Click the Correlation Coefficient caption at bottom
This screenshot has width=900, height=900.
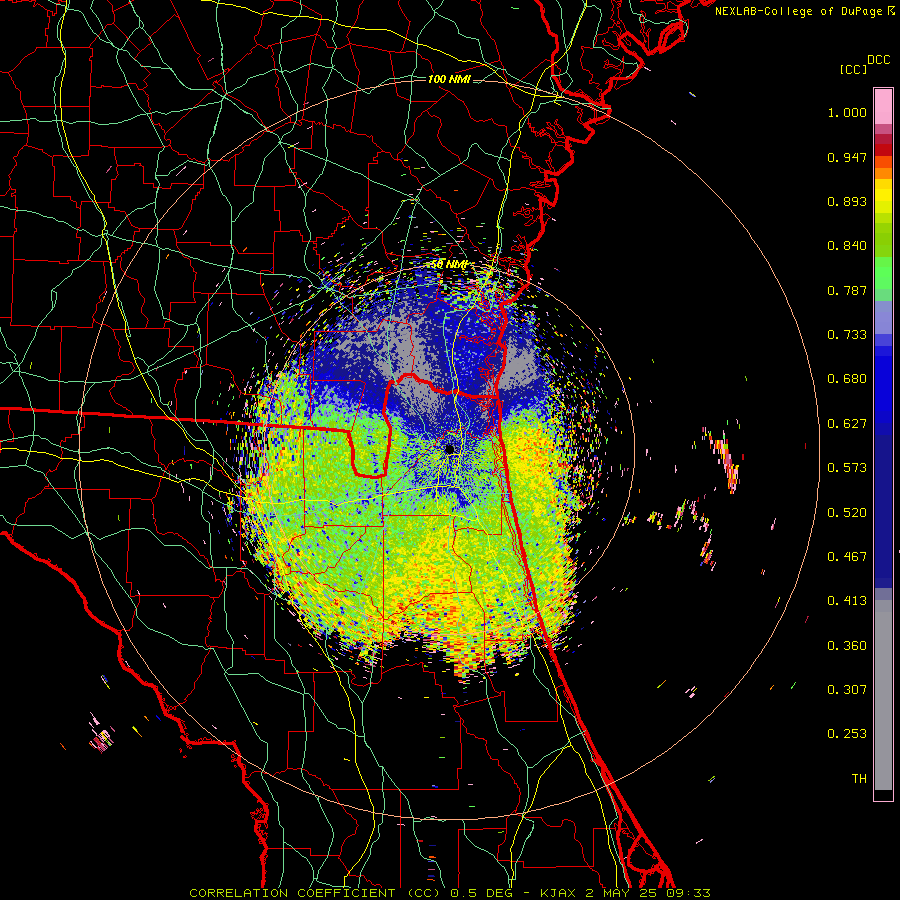450,893
